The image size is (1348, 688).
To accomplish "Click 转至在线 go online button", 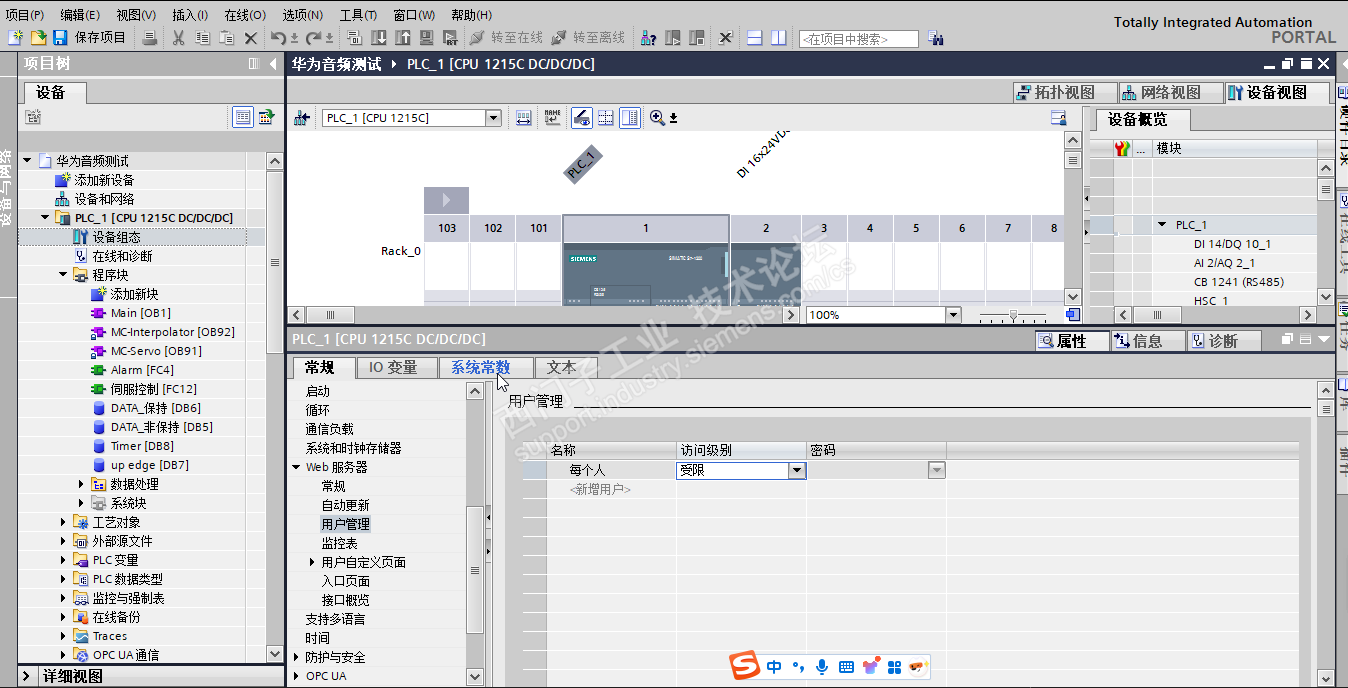I will [506, 38].
